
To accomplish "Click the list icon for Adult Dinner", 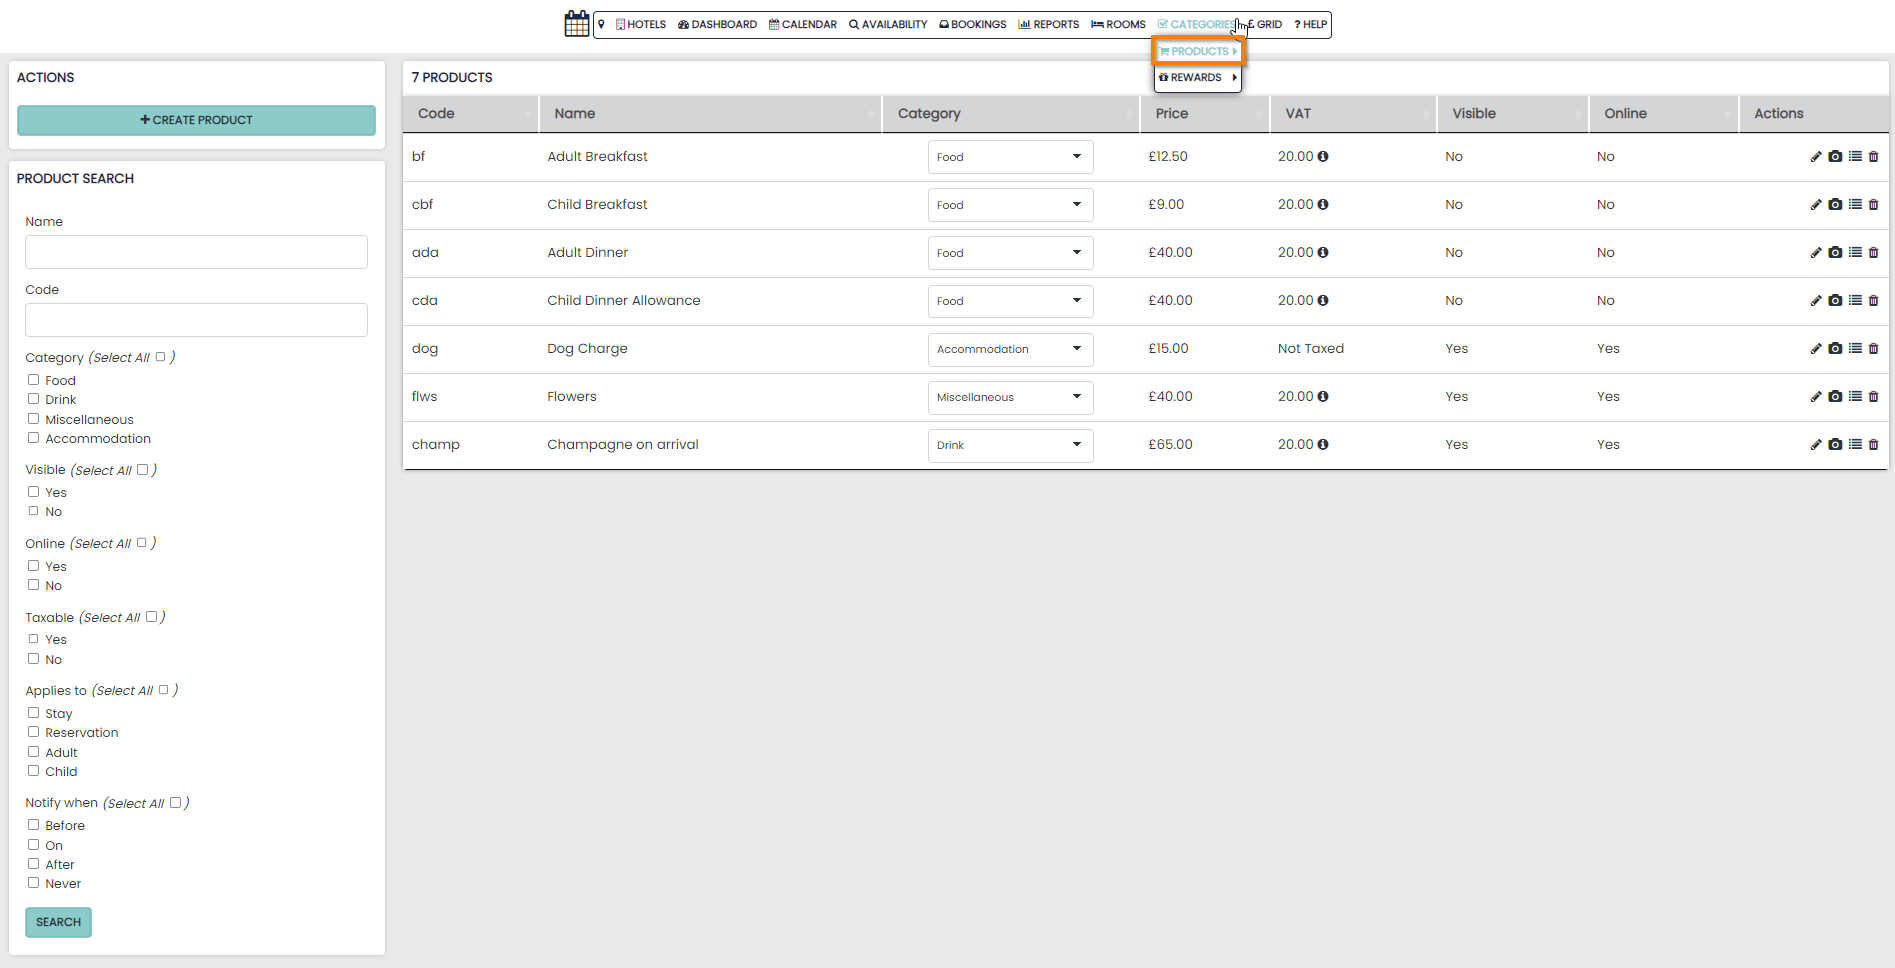I will click(1855, 253).
